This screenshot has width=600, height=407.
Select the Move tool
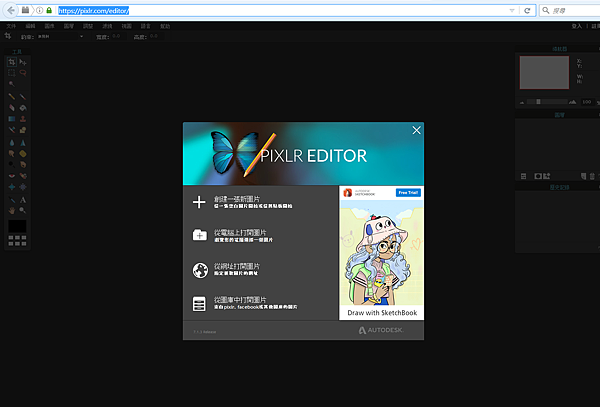[23, 62]
